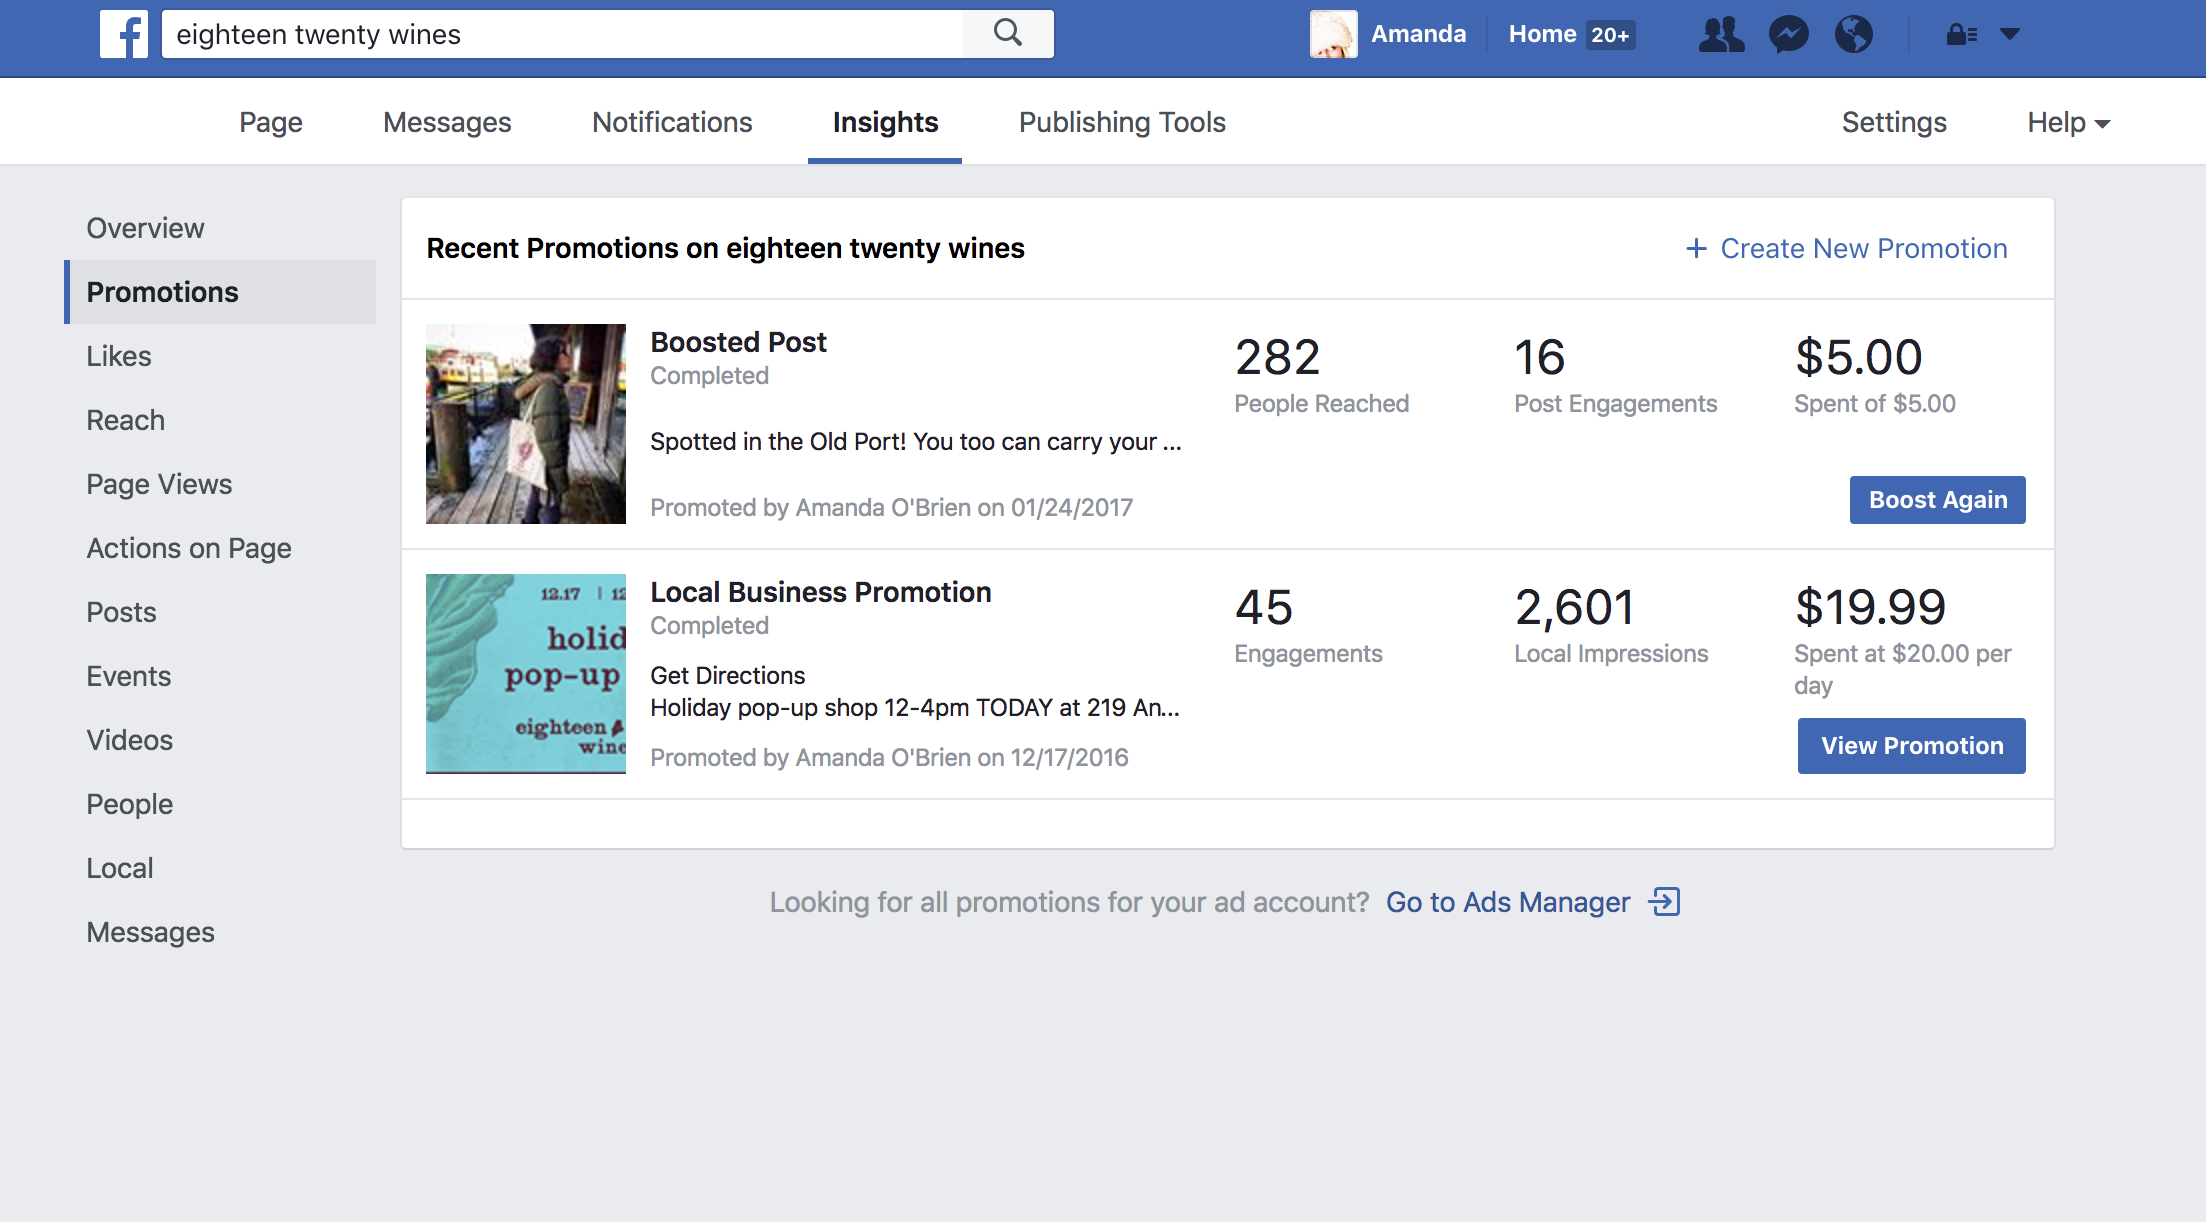
Task: Open Messages in the sidebar
Action: point(150,932)
